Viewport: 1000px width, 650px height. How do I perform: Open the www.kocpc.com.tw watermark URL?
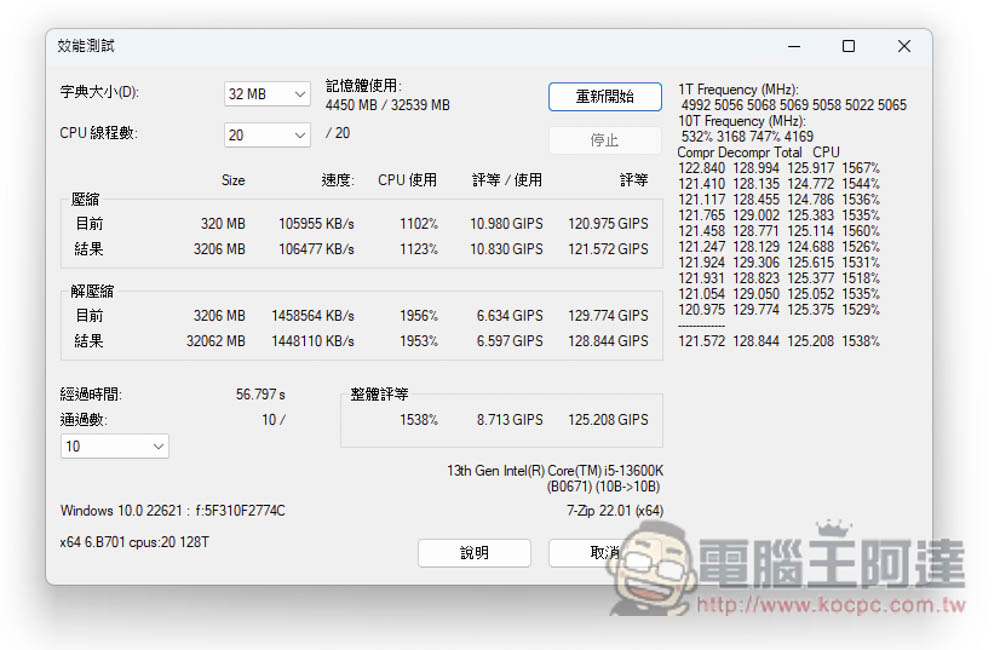click(829, 606)
